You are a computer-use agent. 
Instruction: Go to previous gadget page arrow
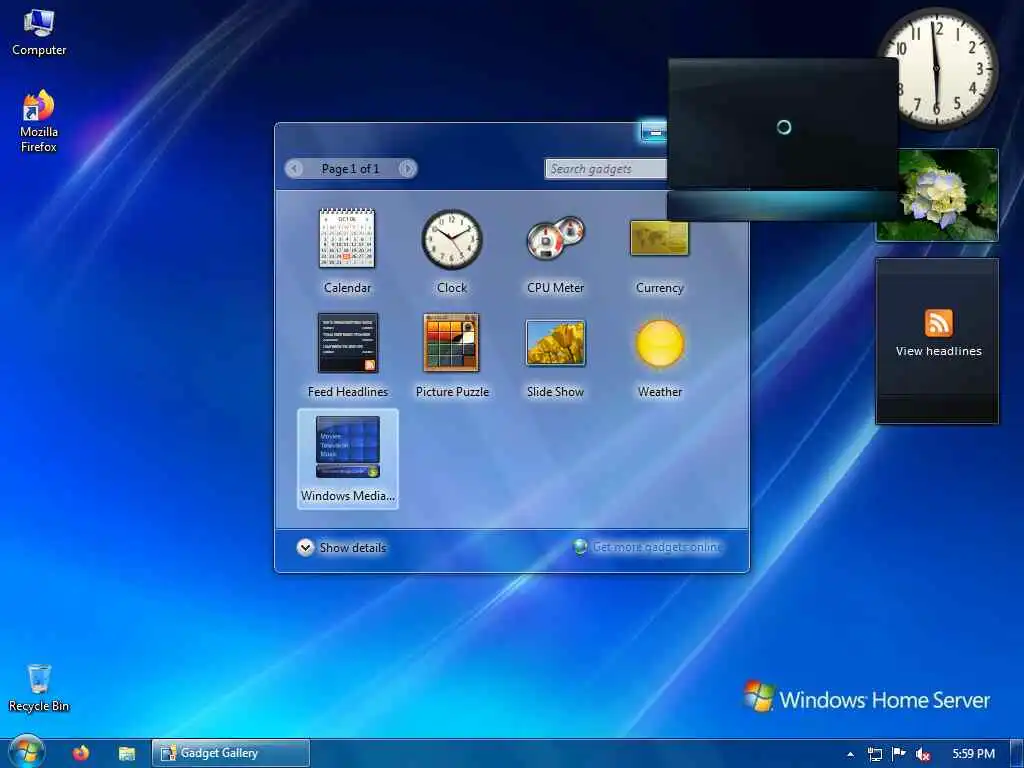click(295, 168)
